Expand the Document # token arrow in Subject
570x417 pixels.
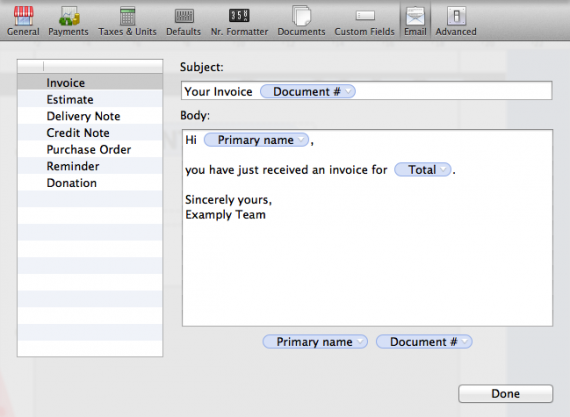(349, 91)
